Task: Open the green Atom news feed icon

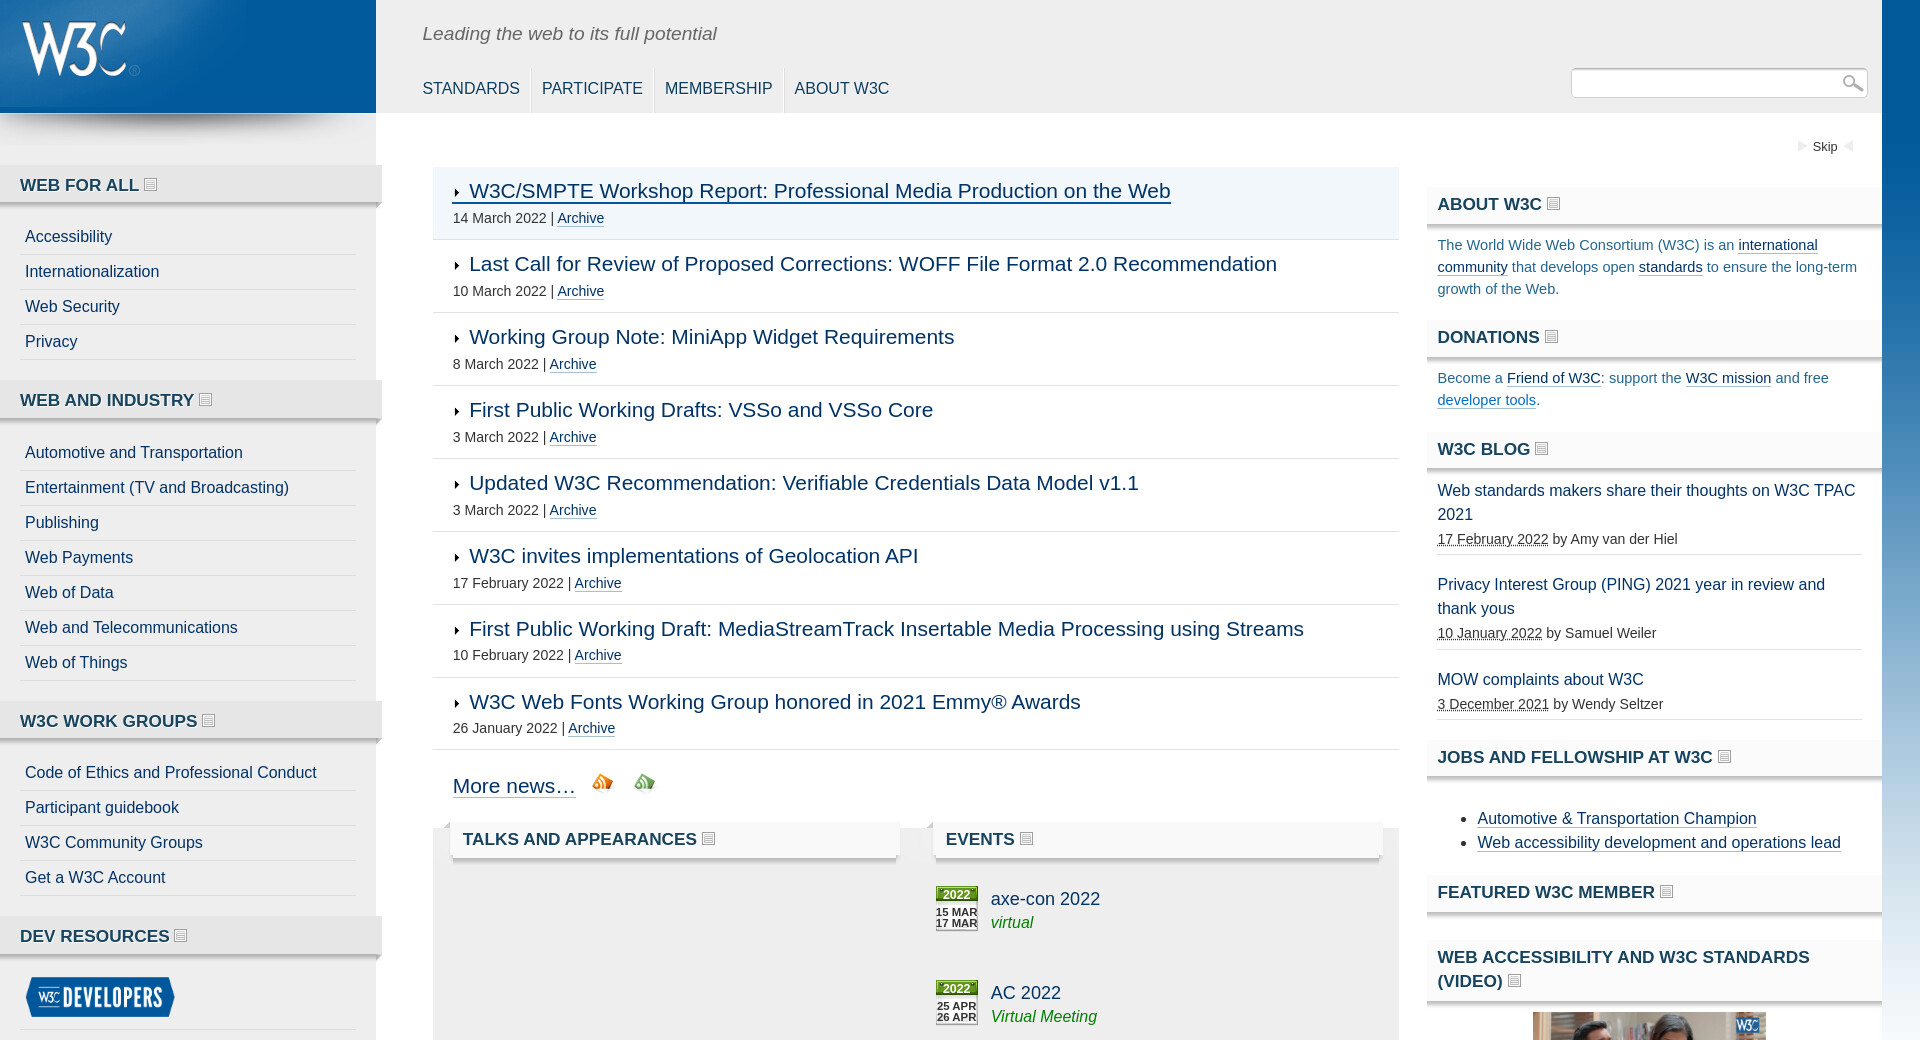Action: [644, 782]
